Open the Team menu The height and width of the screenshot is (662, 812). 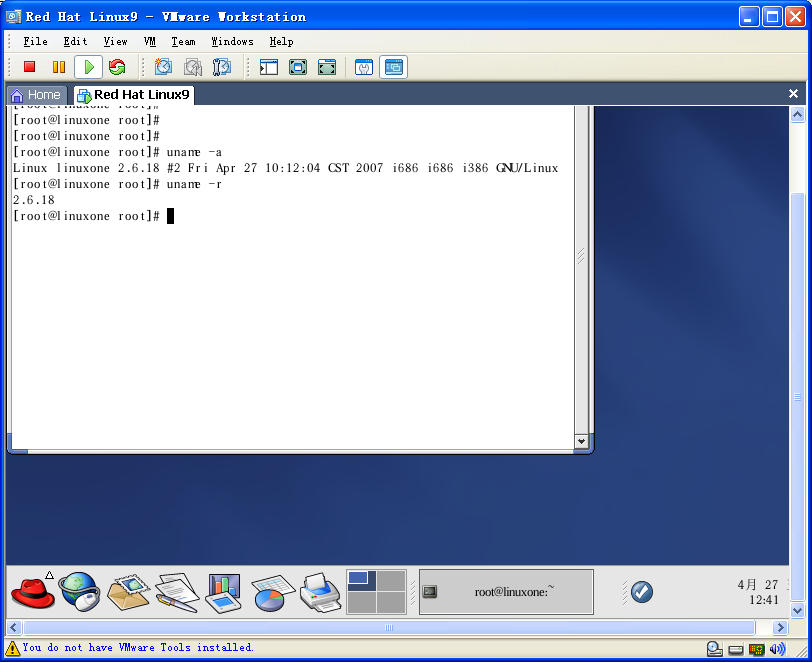coord(183,41)
